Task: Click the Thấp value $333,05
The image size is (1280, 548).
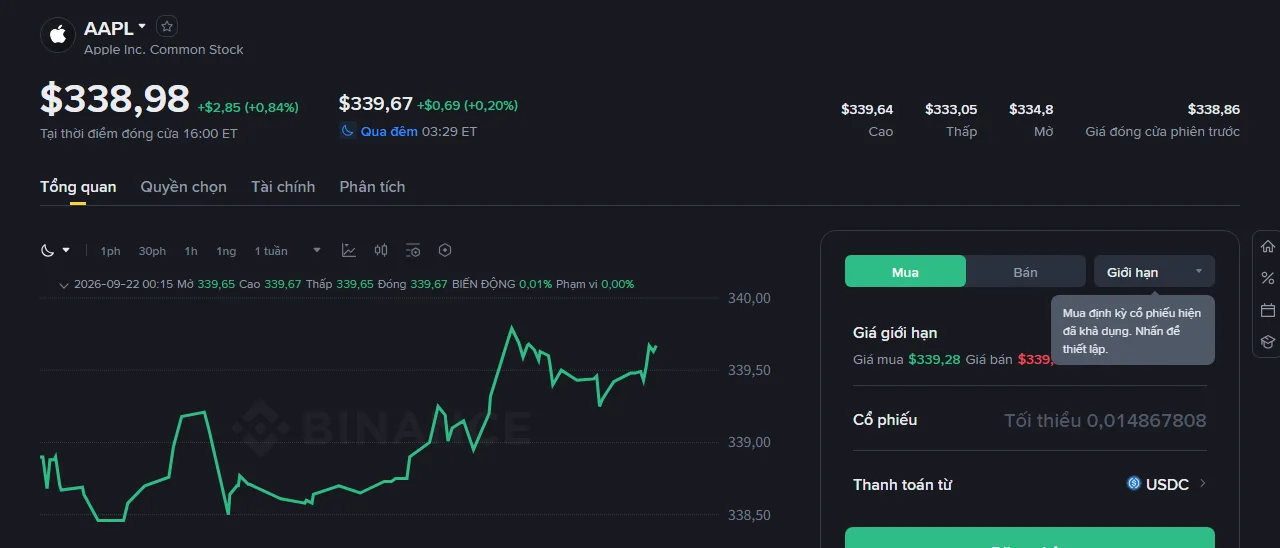Action: pyautogui.click(x=951, y=109)
